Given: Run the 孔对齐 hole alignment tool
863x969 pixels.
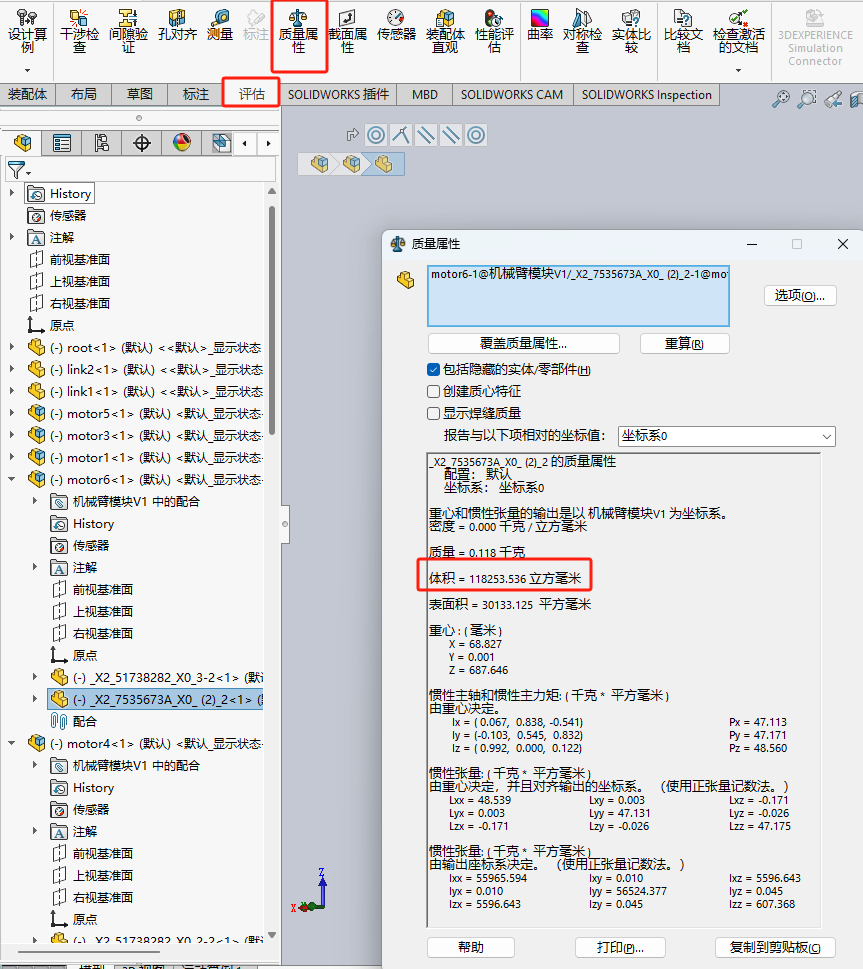Looking at the screenshot, I should click(177, 26).
